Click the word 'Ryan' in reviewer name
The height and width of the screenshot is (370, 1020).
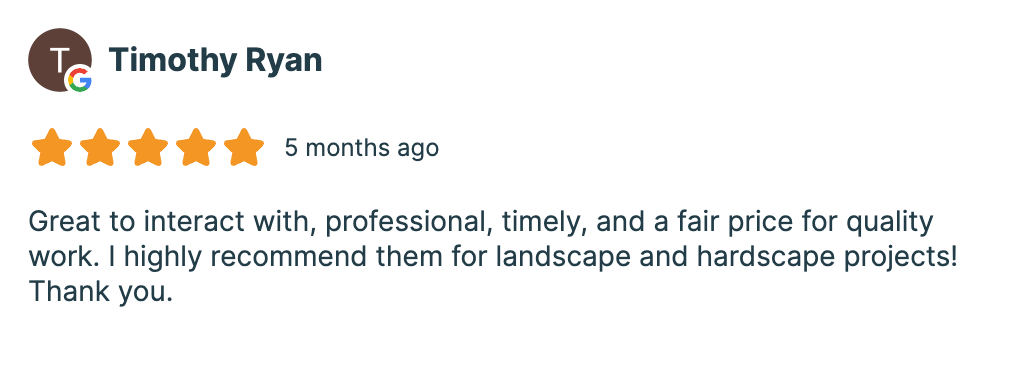283,61
